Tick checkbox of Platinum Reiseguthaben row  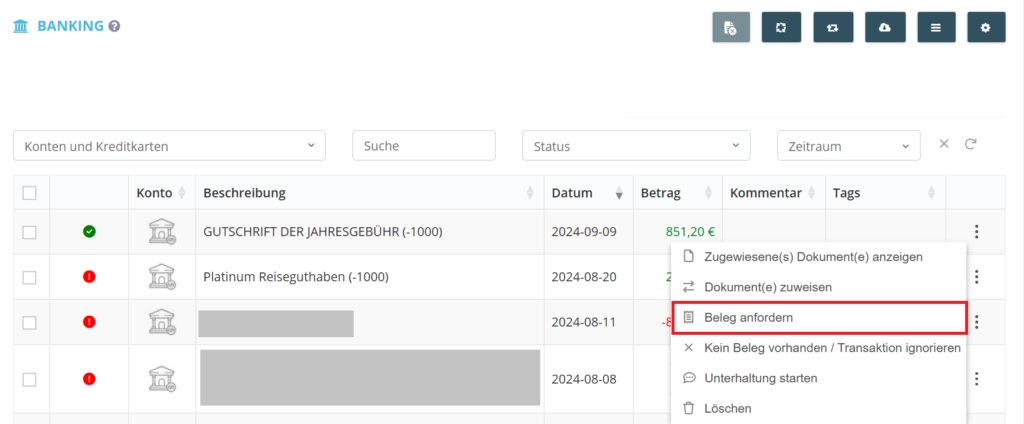coord(29,278)
